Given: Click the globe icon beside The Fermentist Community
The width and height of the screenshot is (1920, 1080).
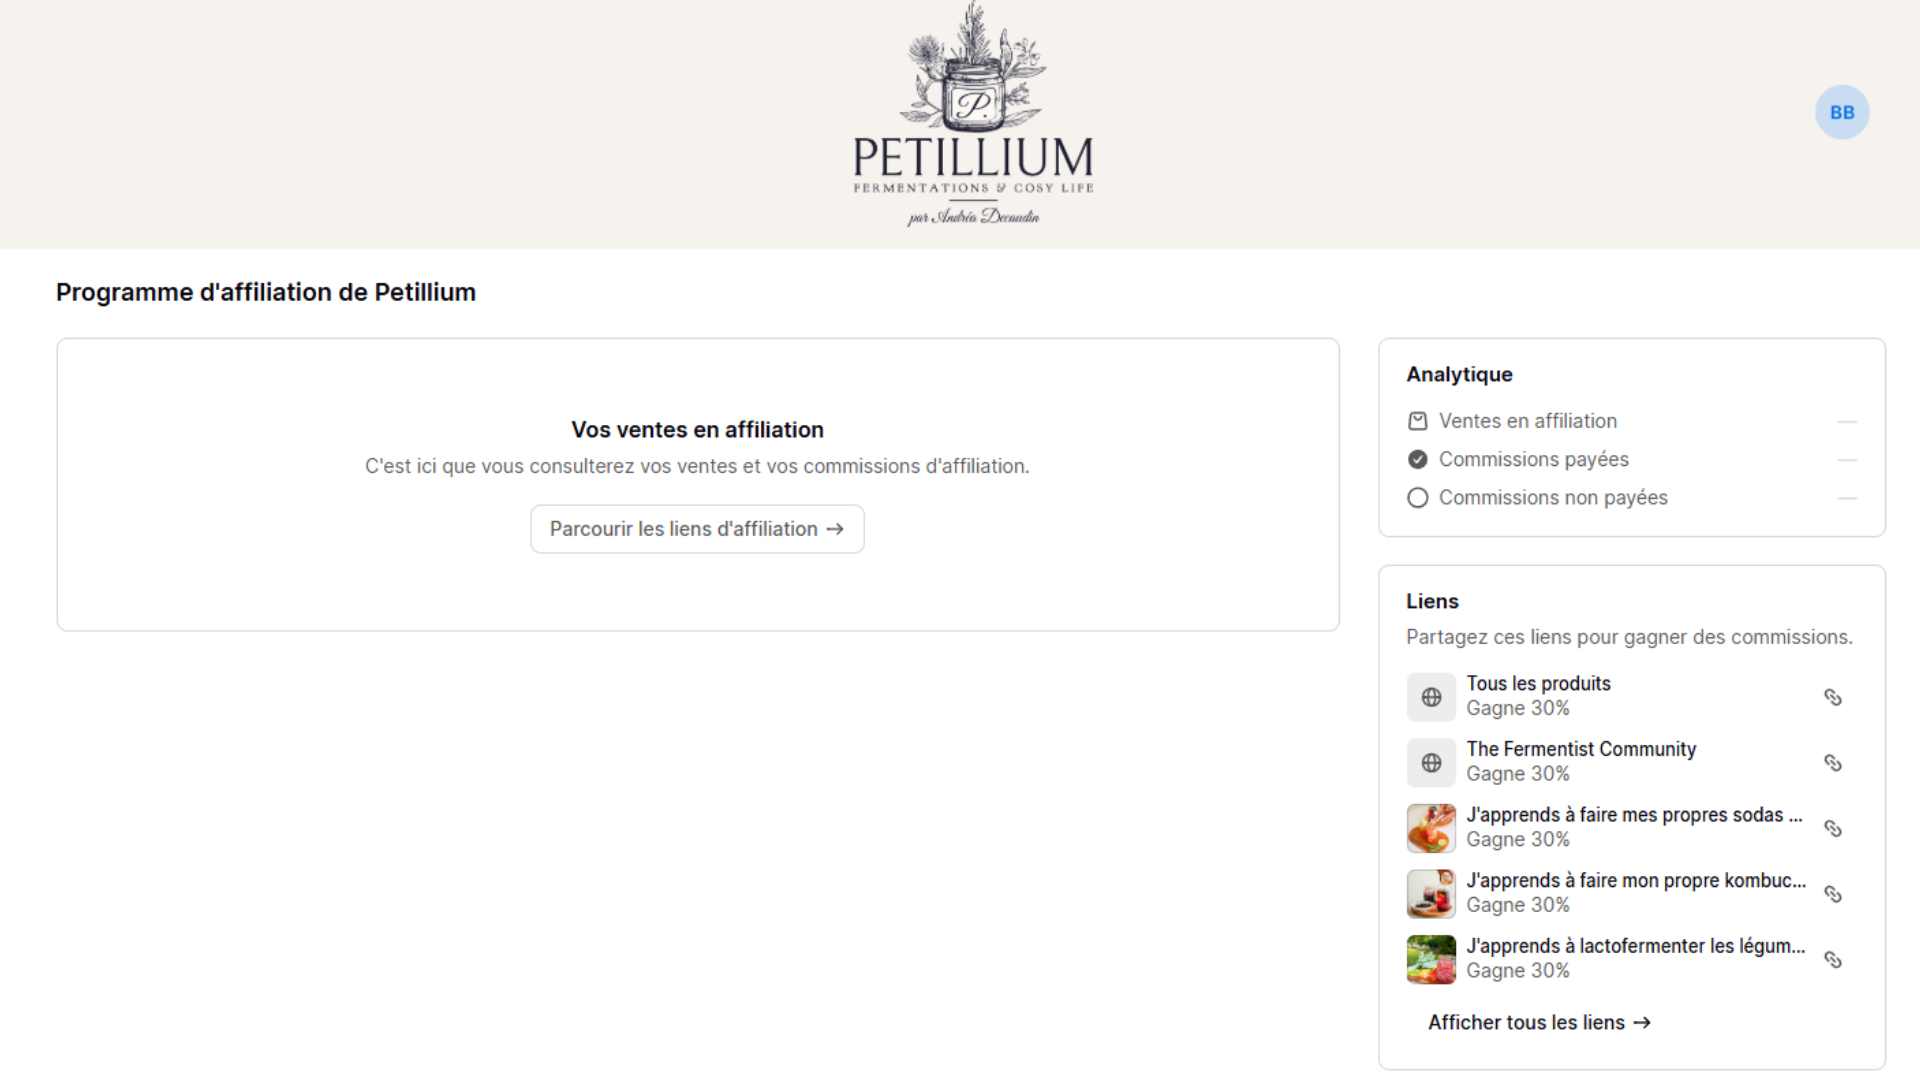Looking at the screenshot, I should coord(1431,763).
